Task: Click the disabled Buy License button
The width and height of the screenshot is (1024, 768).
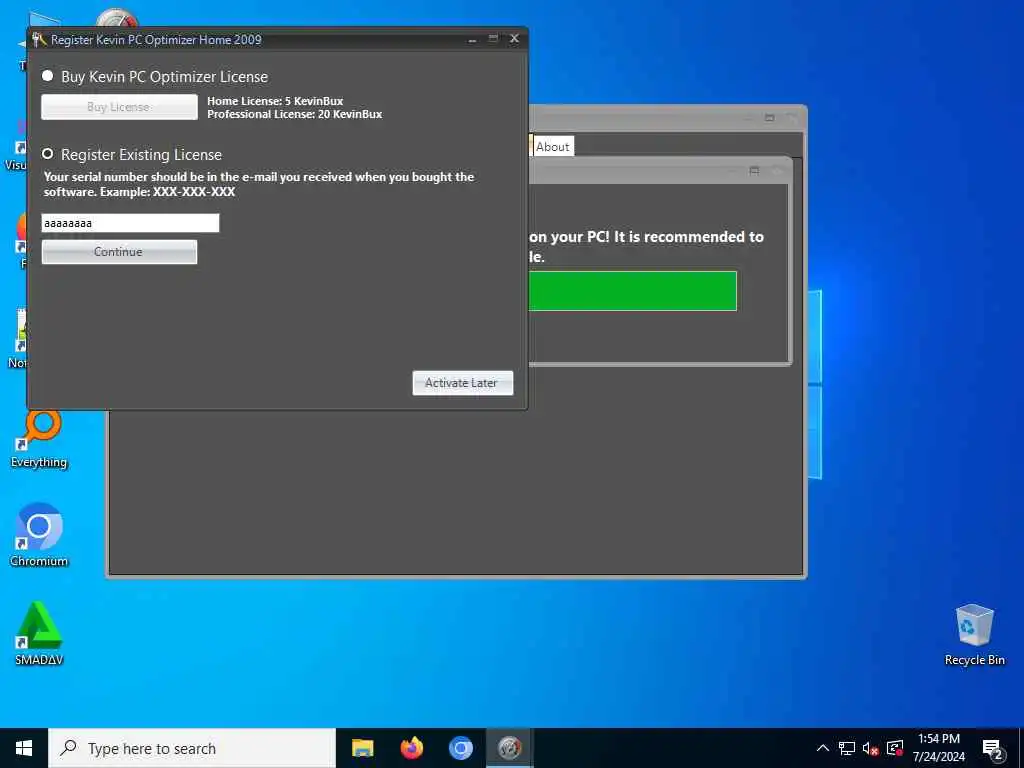Action: tap(119, 107)
